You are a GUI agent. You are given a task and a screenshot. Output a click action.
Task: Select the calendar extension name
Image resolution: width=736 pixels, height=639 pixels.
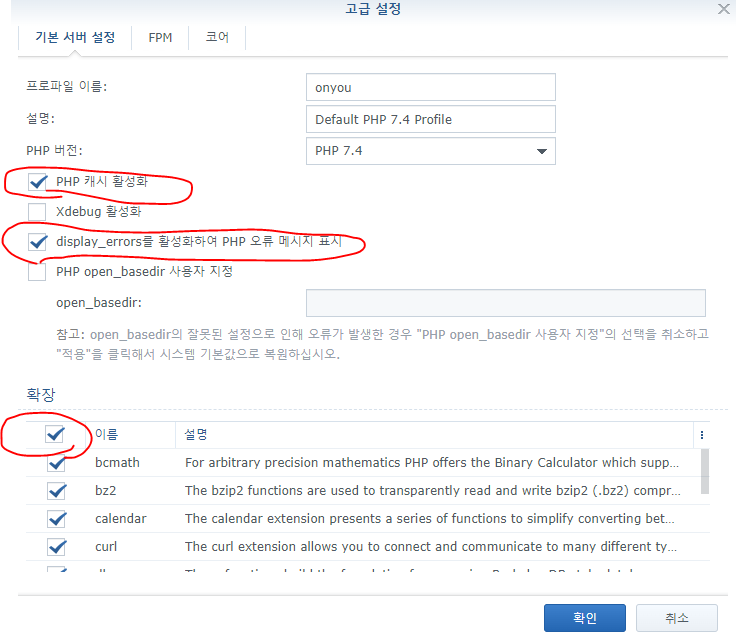pos(121,519)
